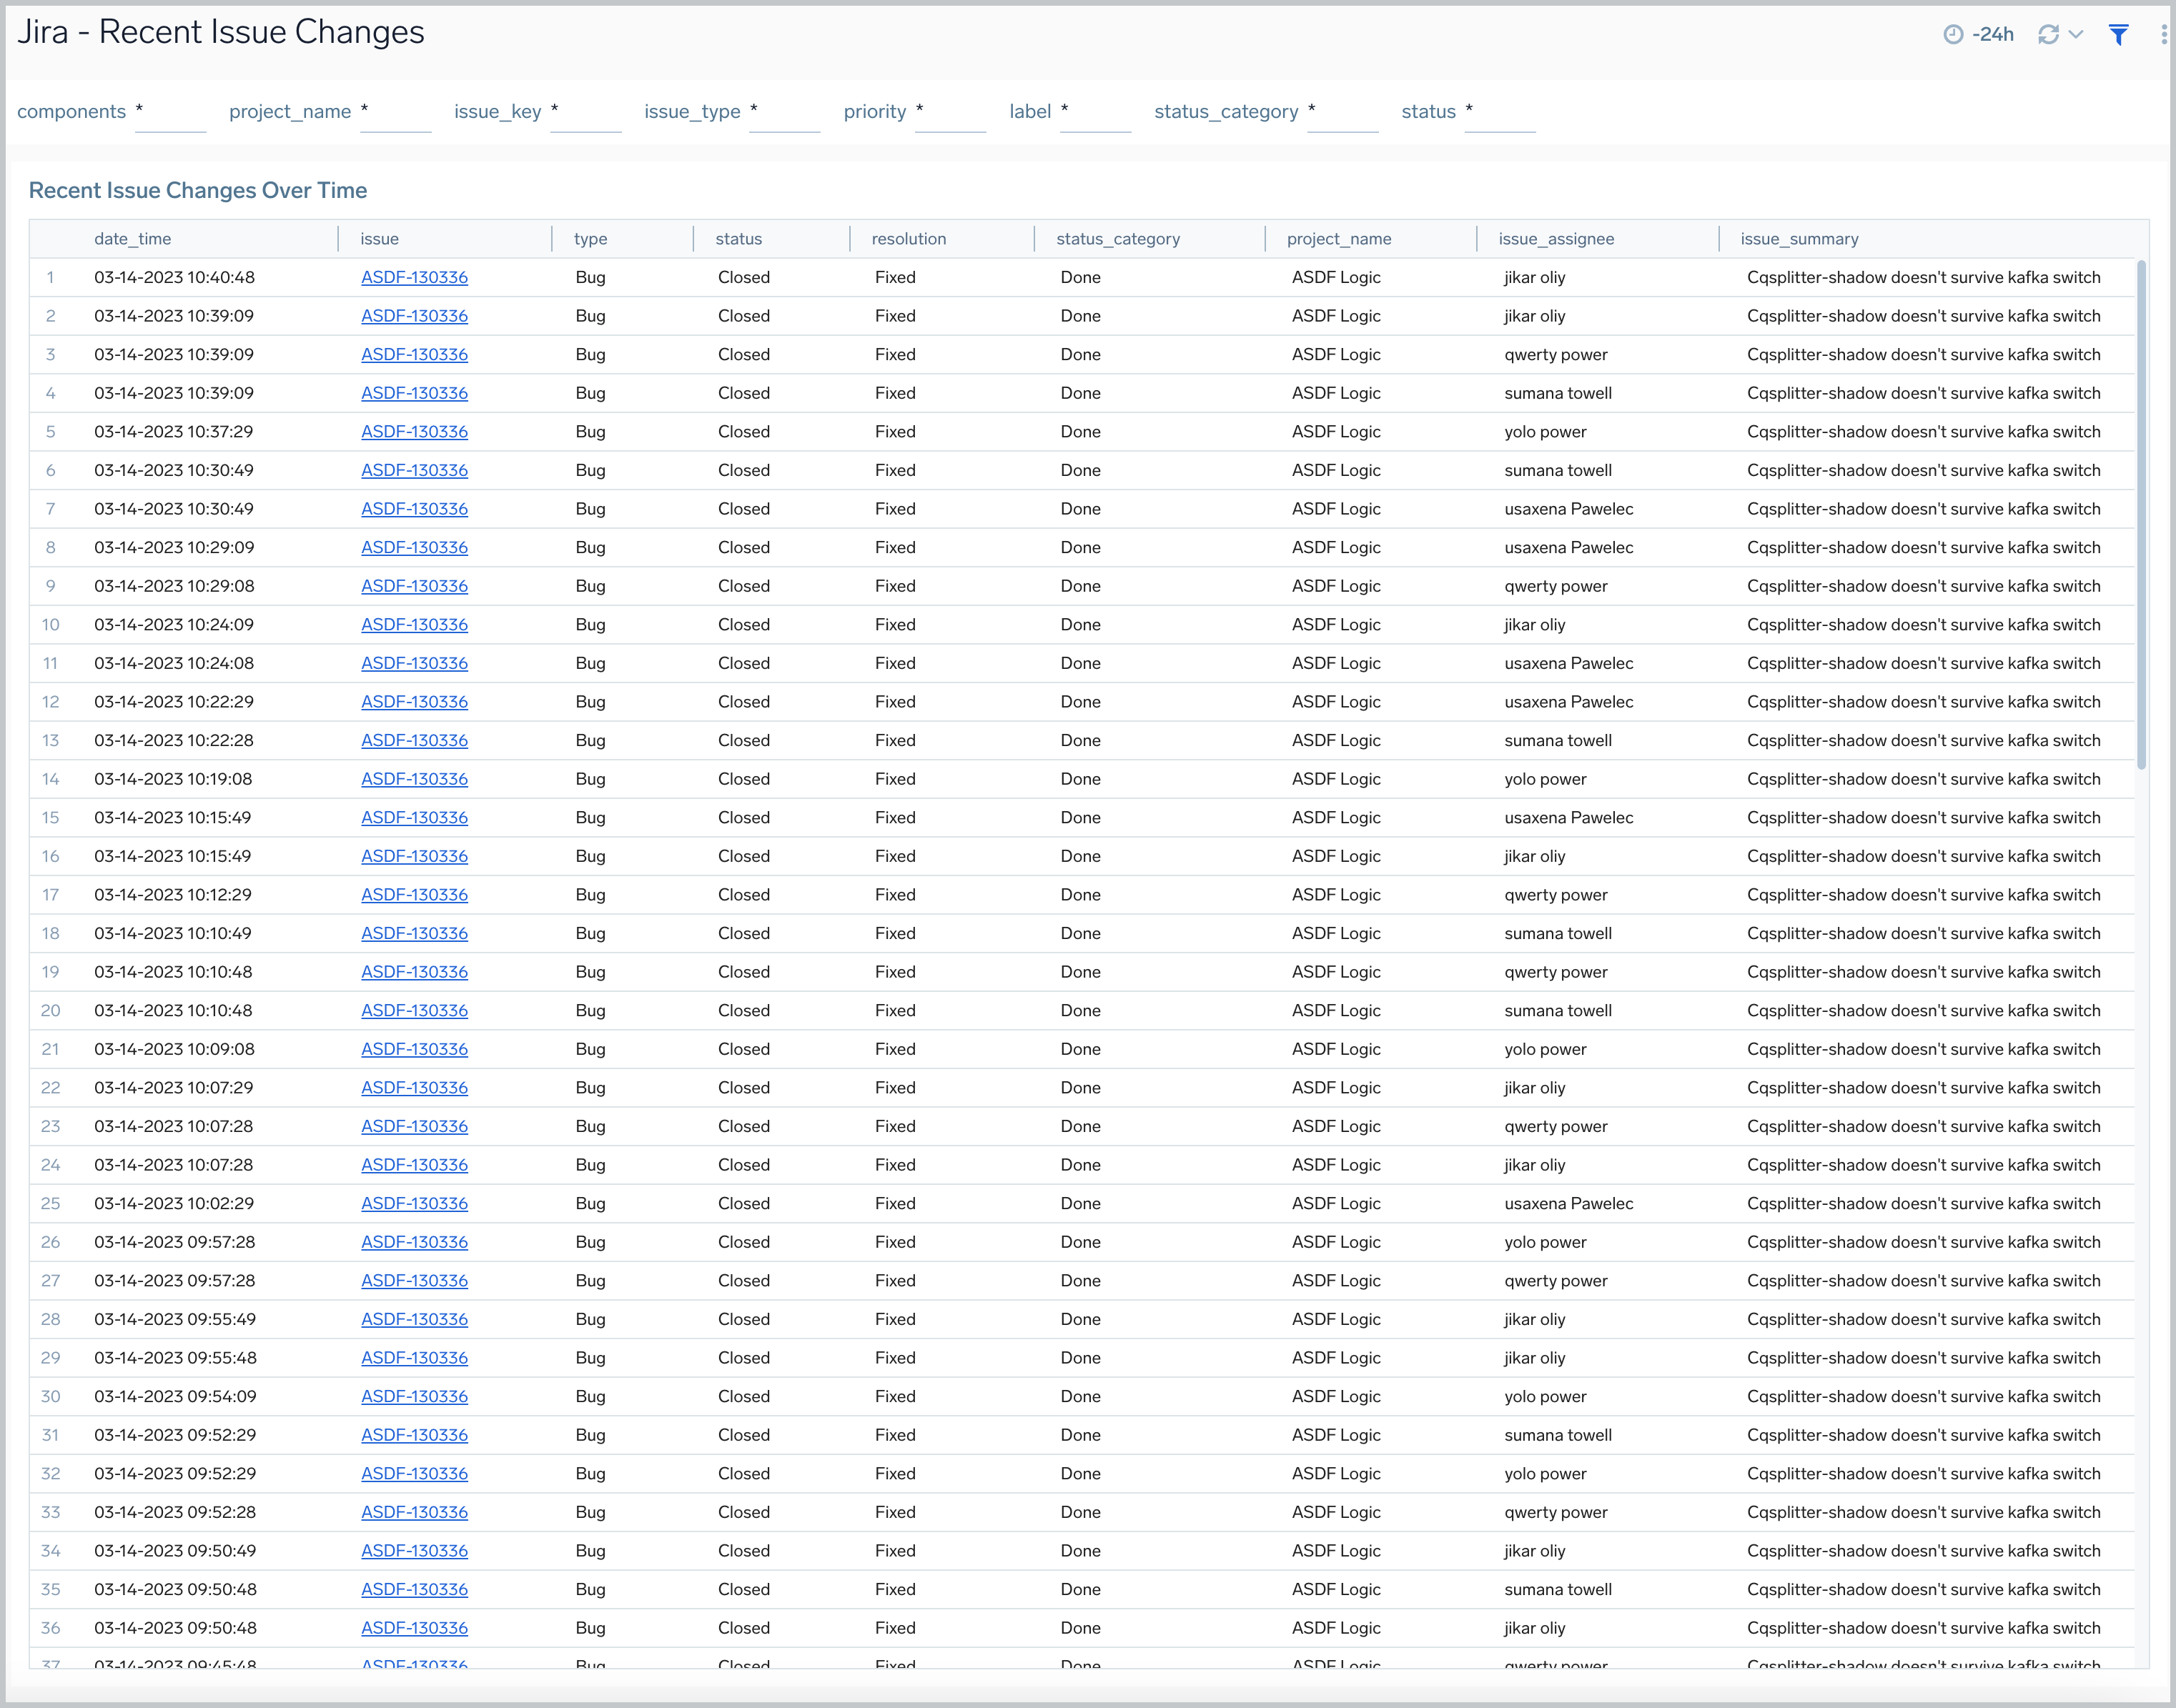Edit the issue_key filter field
The height and width of the screenshot is (1708, 2176).
coord(586,112)
